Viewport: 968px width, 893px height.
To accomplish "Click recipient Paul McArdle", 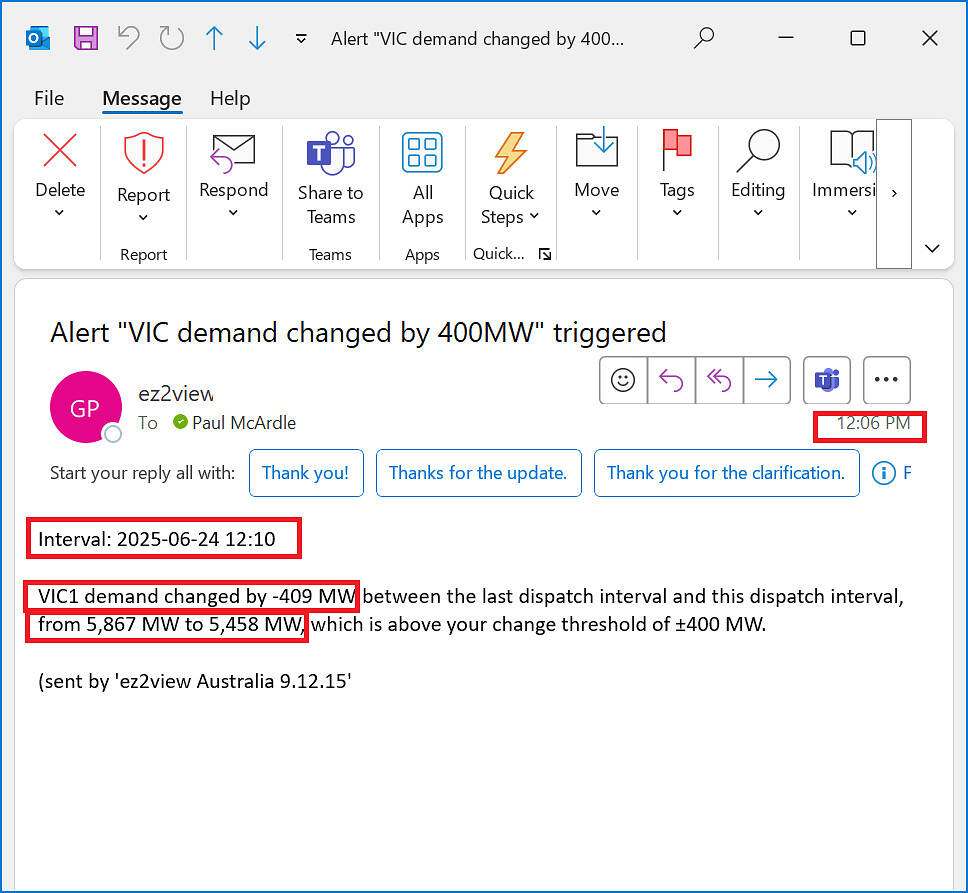I will coord(244,423).
